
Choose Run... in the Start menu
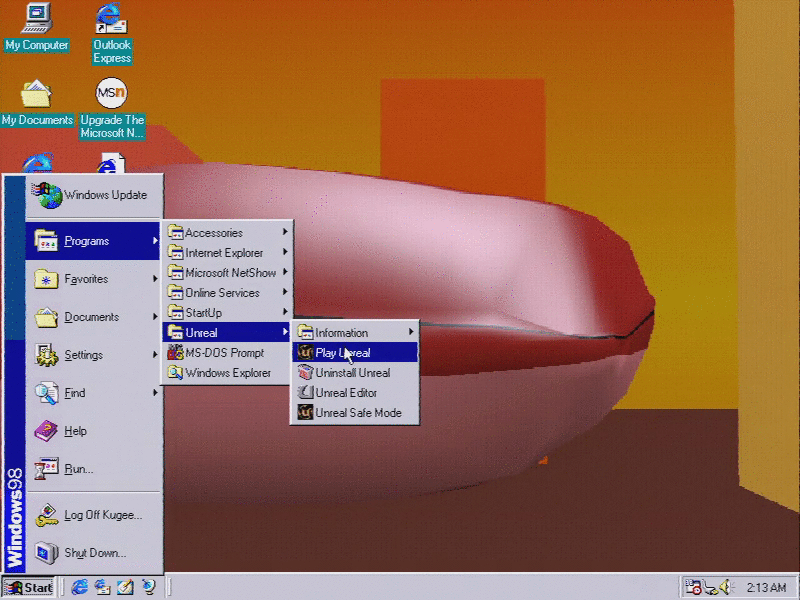click(x=93, y=469)
